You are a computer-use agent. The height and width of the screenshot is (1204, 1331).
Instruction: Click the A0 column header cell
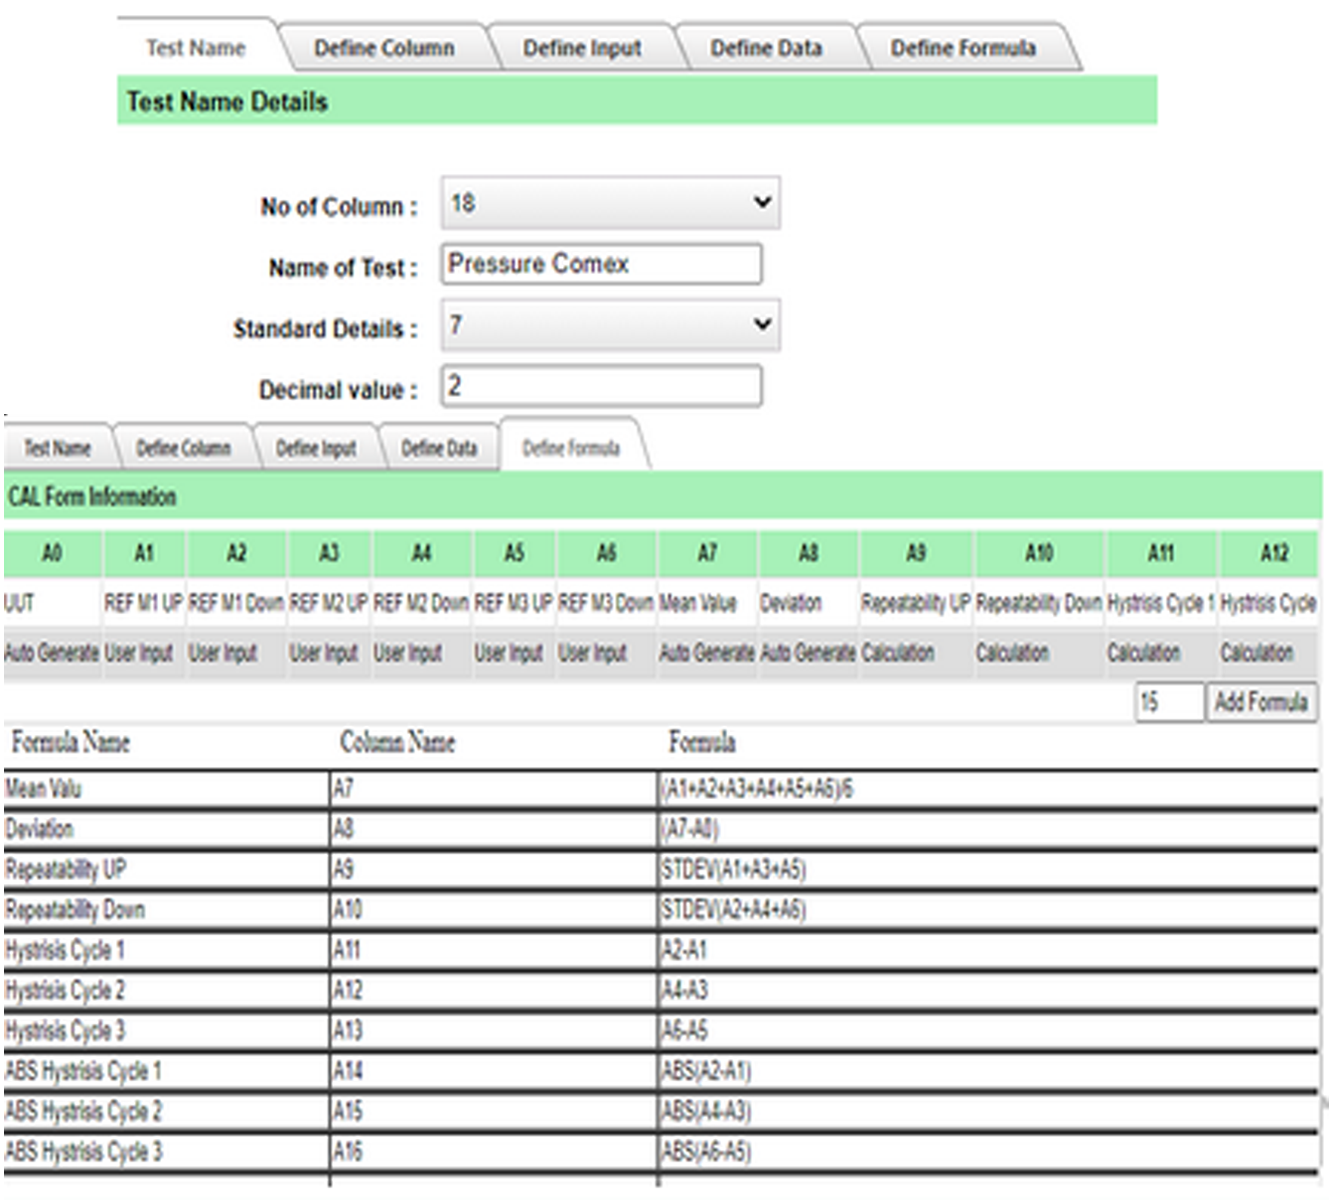(52, 553)
